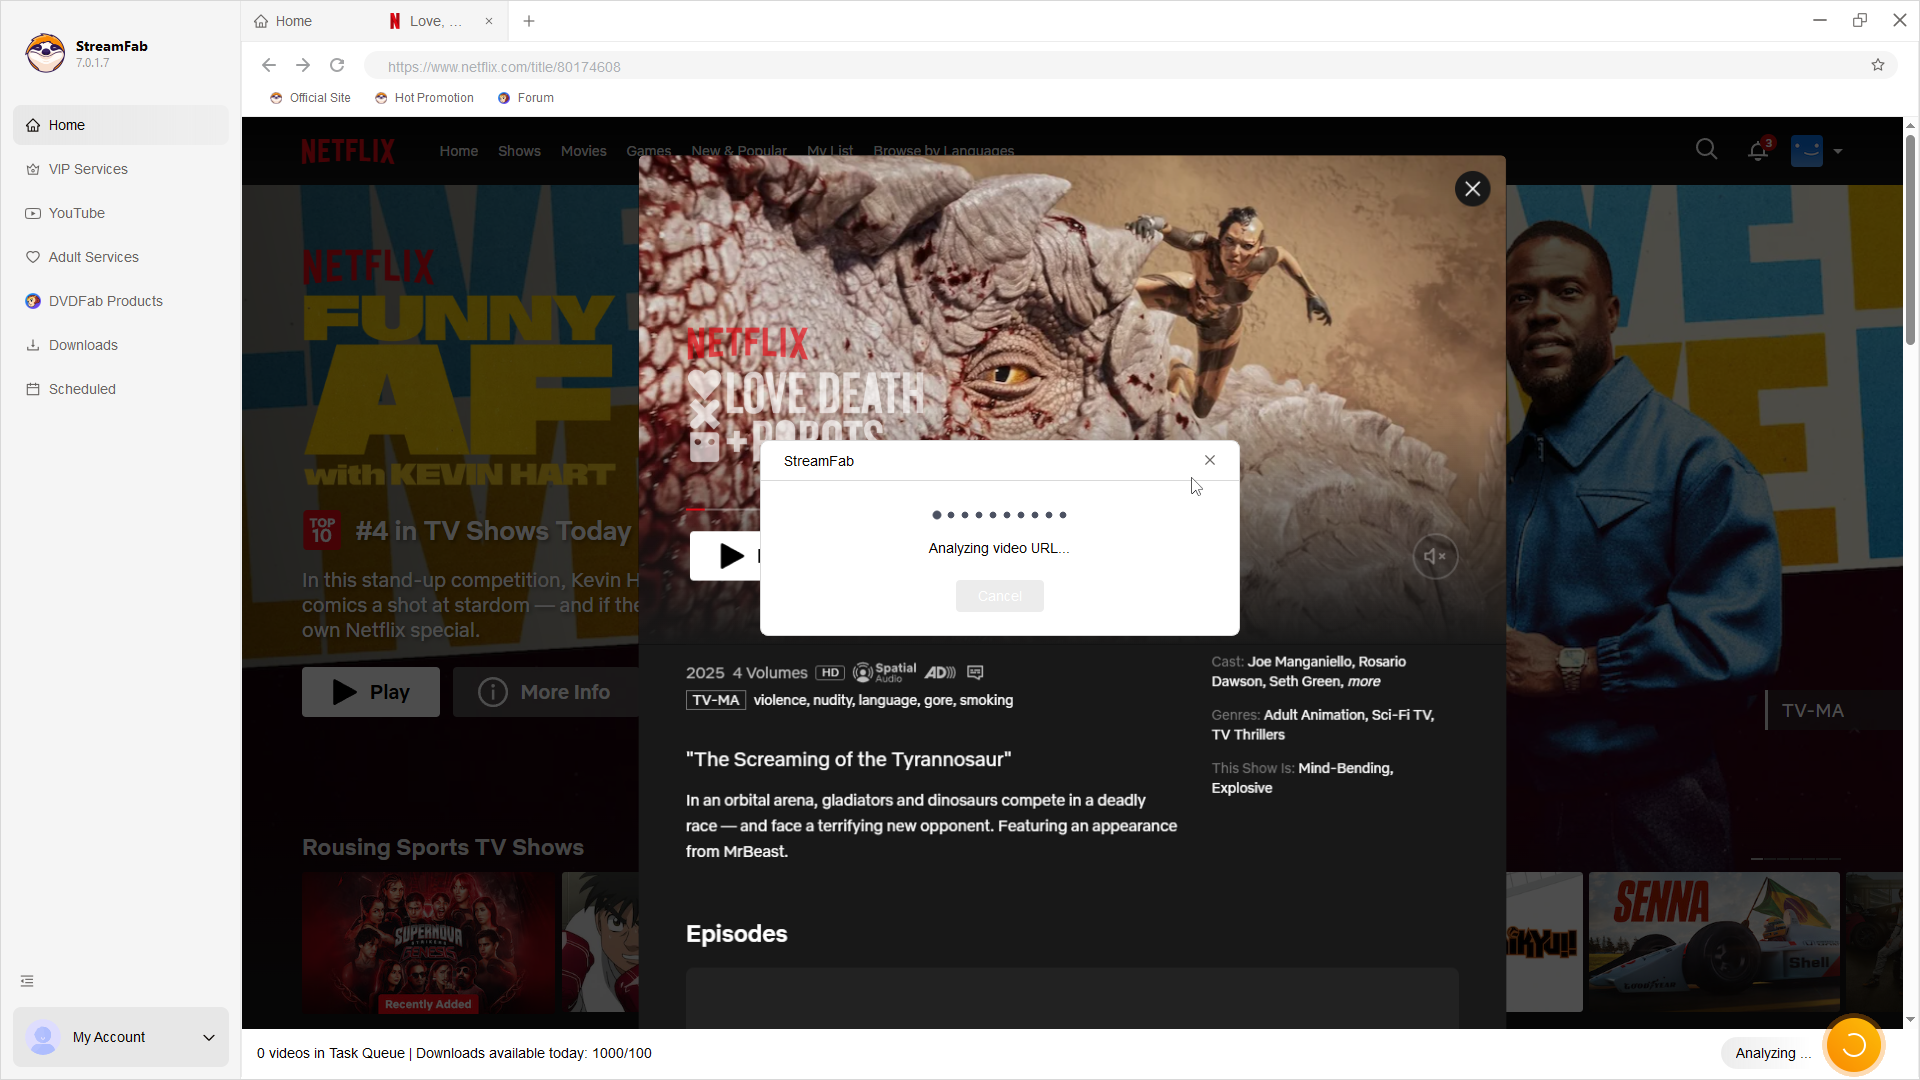
Task: Expand the My Account dropdown
Action: click(209, 1037)
